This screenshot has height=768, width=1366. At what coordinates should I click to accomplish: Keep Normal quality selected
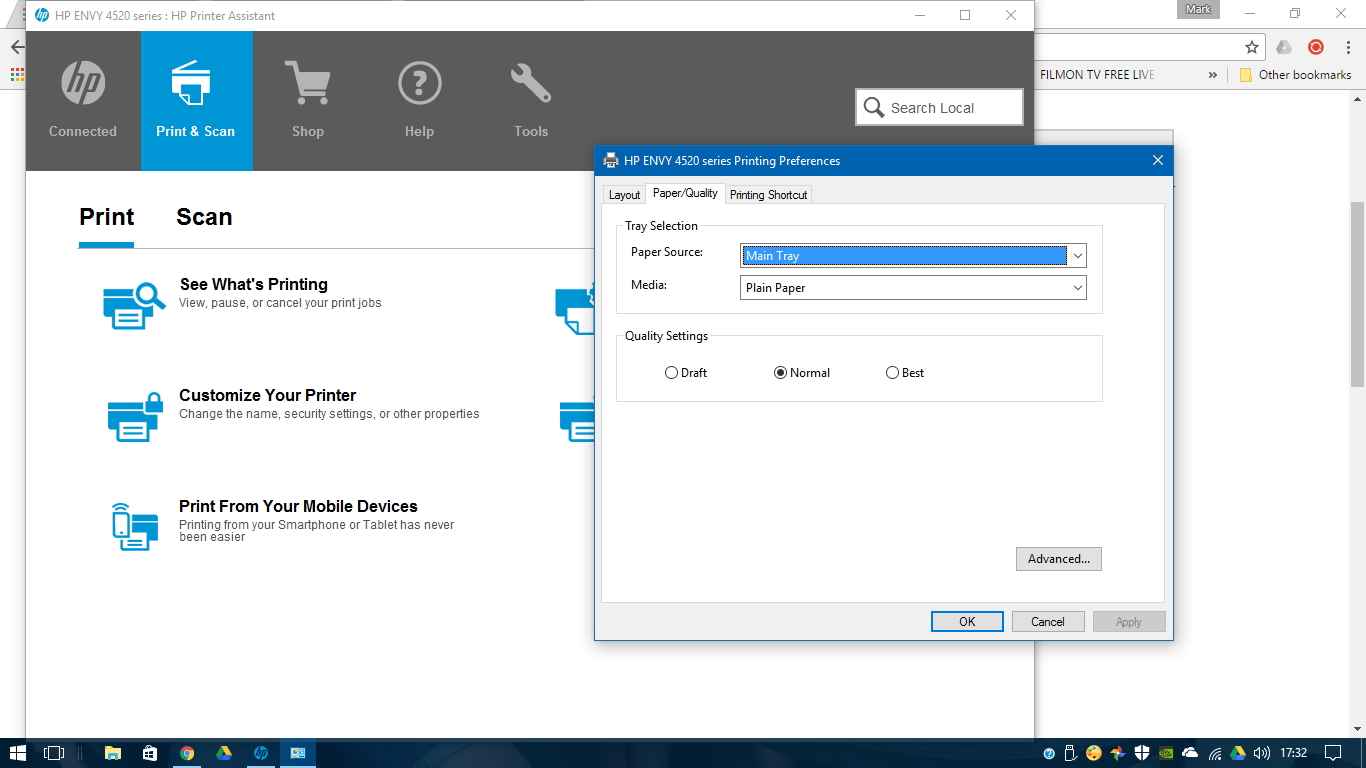(x=780, y=372)
